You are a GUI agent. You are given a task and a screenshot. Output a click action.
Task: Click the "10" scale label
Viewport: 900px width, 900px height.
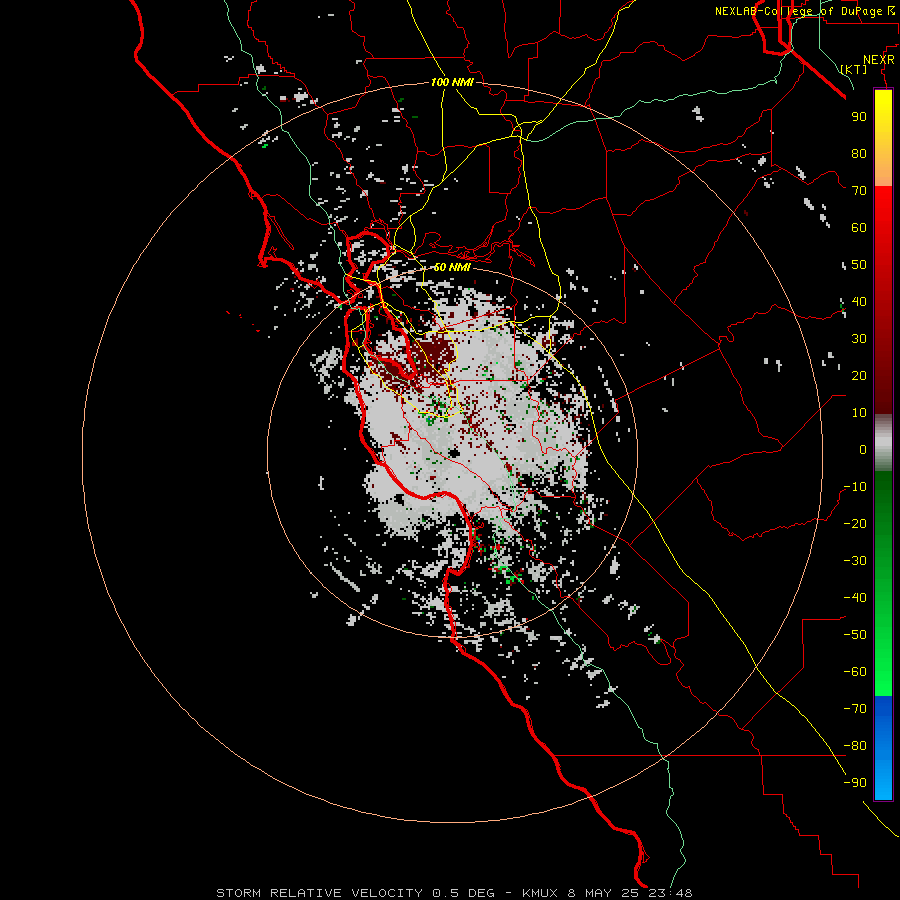pyautogui.click(x=859, y=413)
